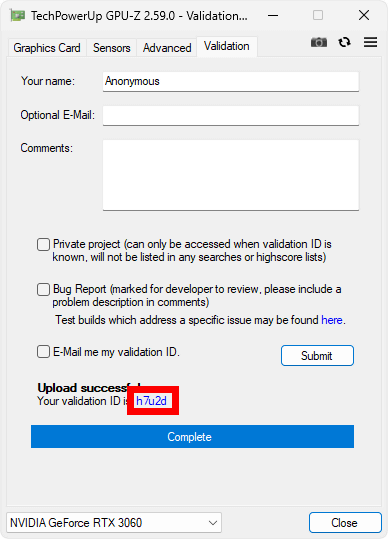
Task: Switch to the Graphics Card tab
Action: pos(47,48)
